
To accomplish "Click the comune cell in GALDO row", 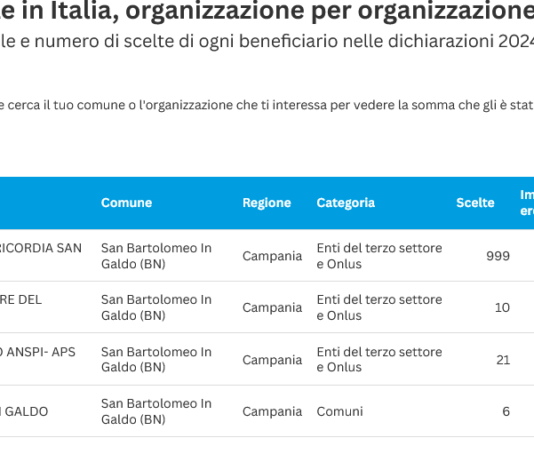I will coord(156,412).
